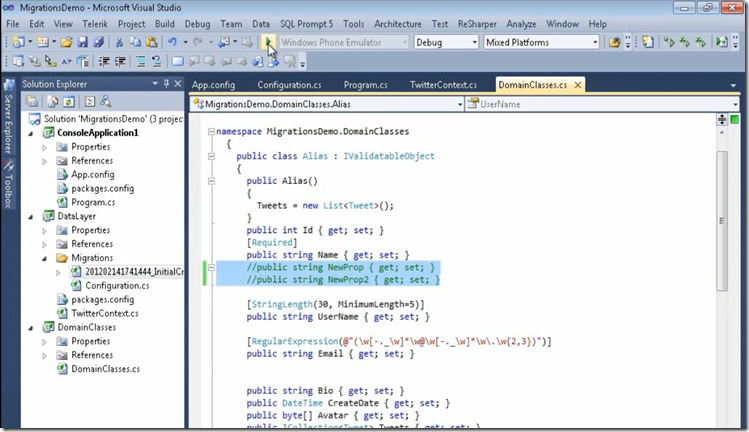The height and width of the screenshot is (432, 749).
Task: Open the Solution Explorer window options arrow
Action: 155,84
